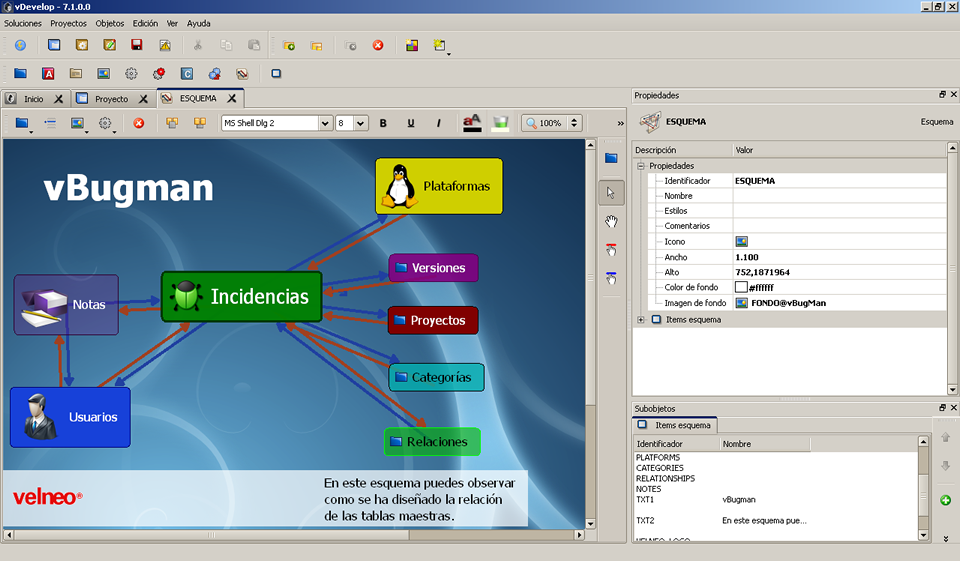
Task: Click the red delete icon in schema toolbar
Action: [x=139, y=123]
